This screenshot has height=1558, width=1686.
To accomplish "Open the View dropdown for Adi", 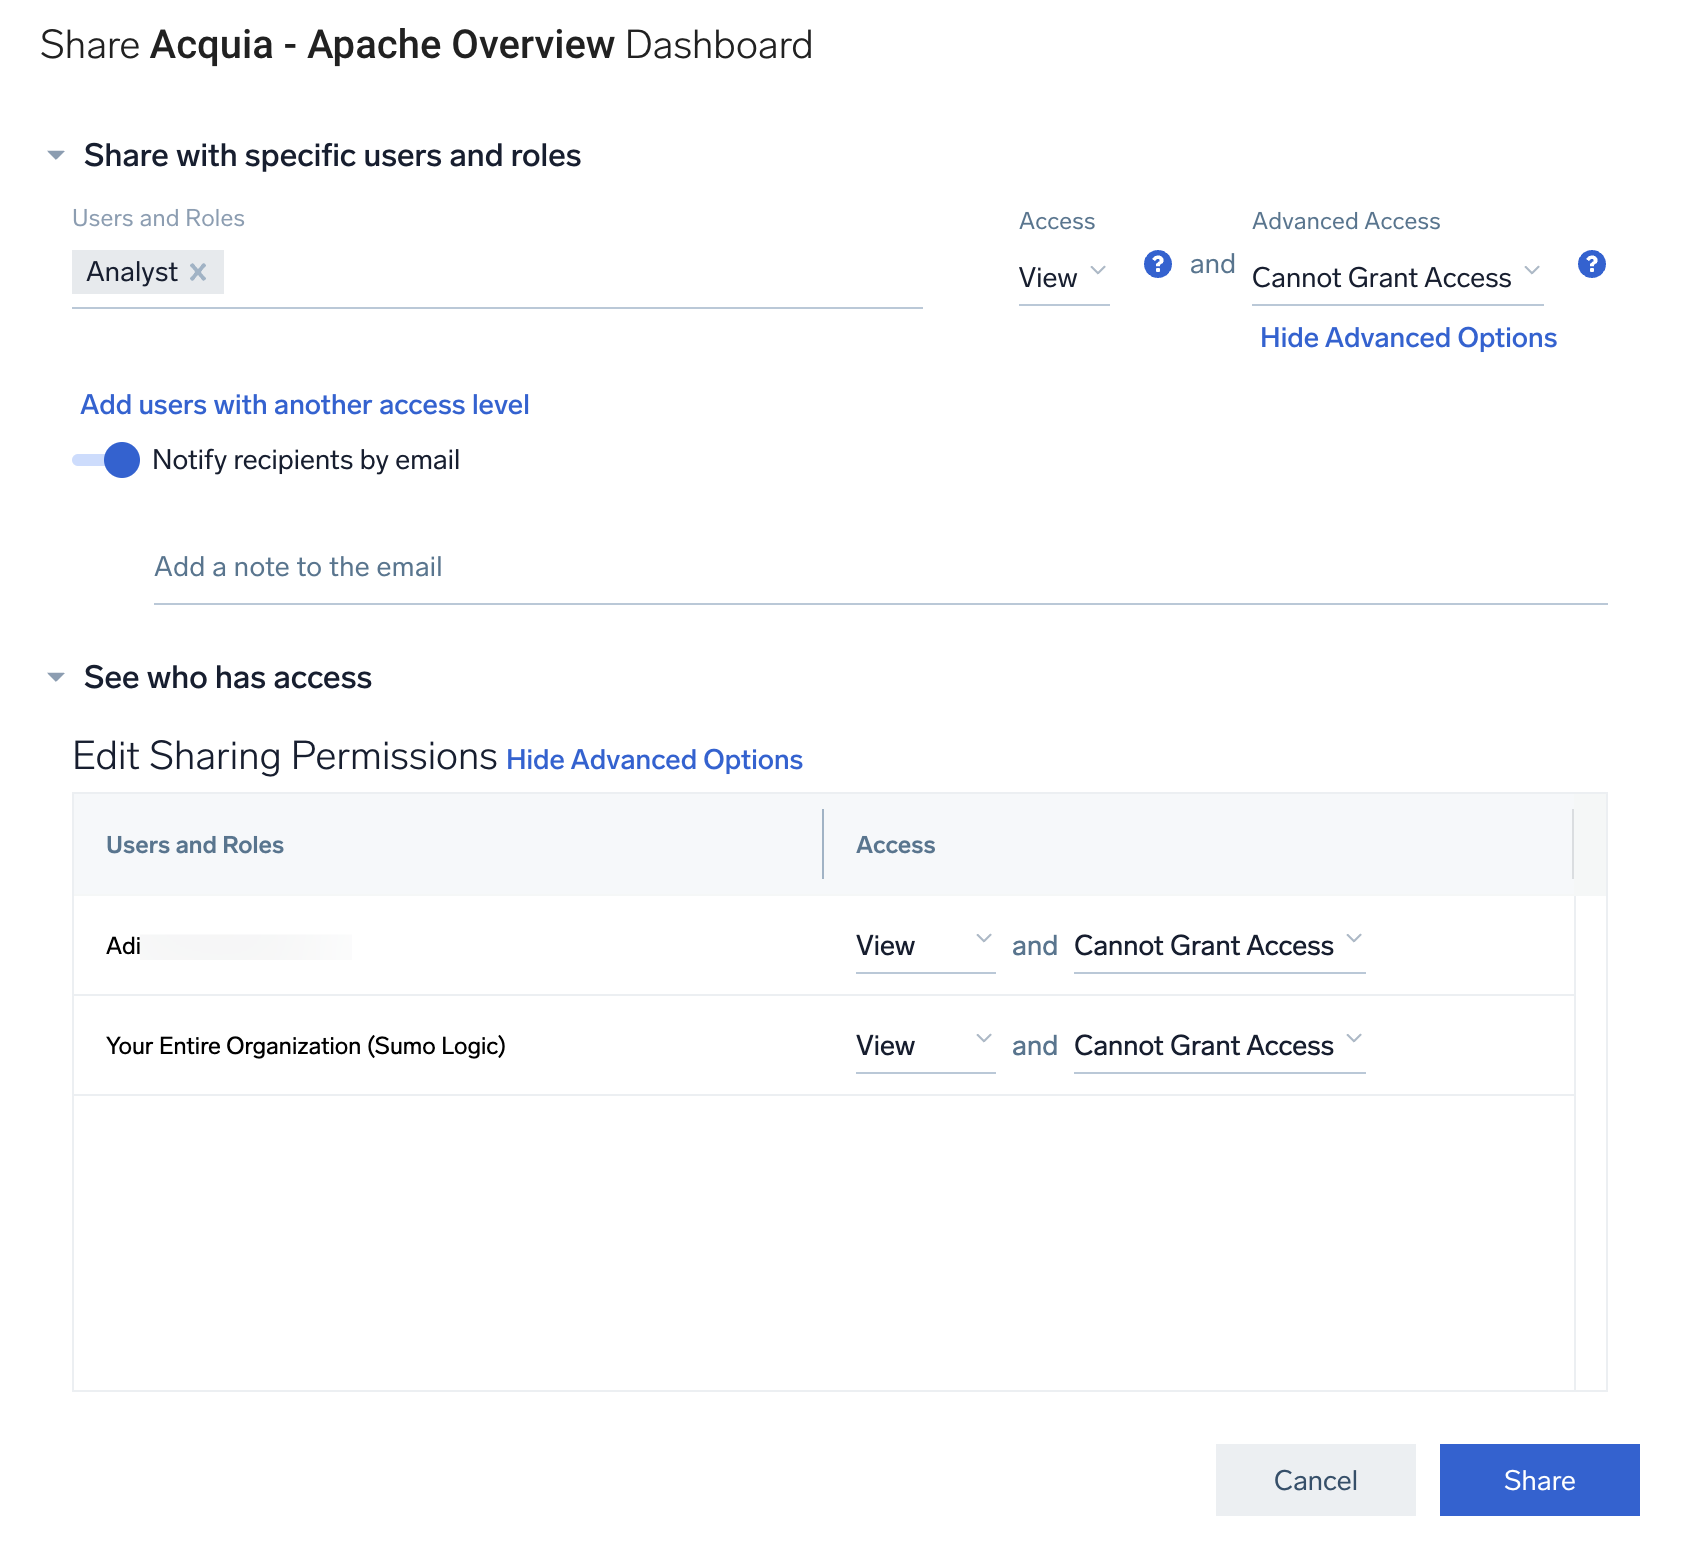I will tap(924, 946).
